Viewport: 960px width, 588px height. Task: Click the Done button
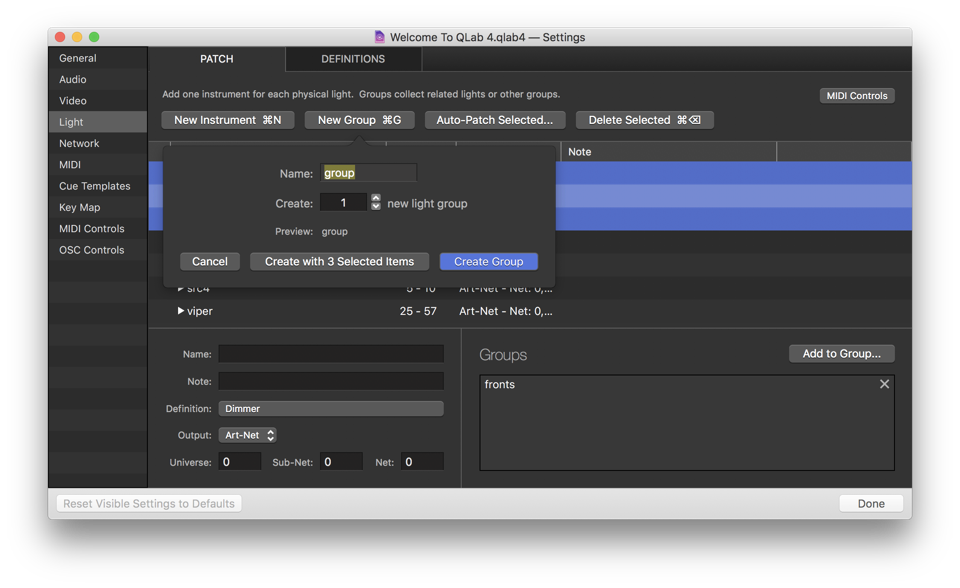pyautogui.click(x=871, y=504)
